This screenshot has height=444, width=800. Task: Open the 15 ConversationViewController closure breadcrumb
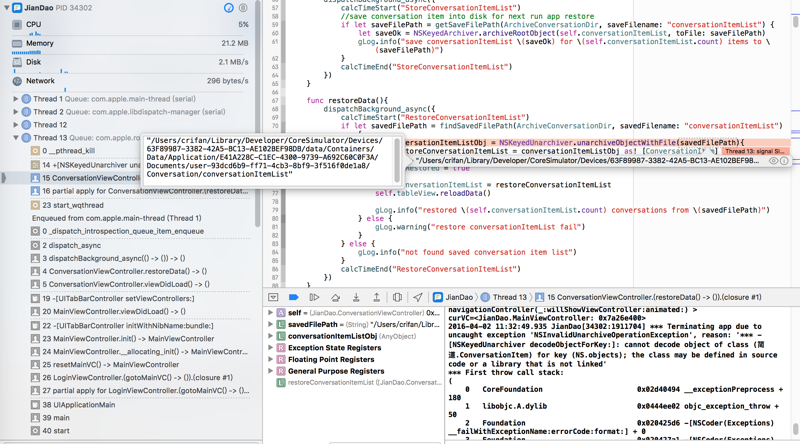(648, 298)
